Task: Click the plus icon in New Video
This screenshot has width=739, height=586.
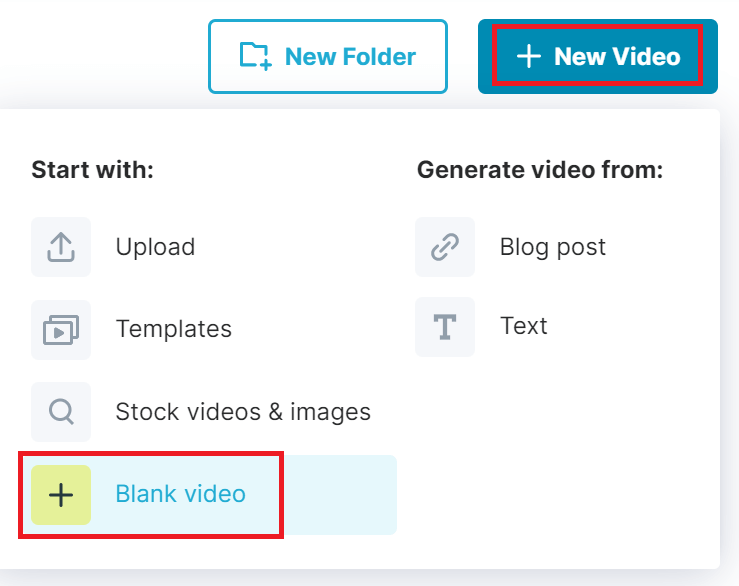Action: pos(528,57)
